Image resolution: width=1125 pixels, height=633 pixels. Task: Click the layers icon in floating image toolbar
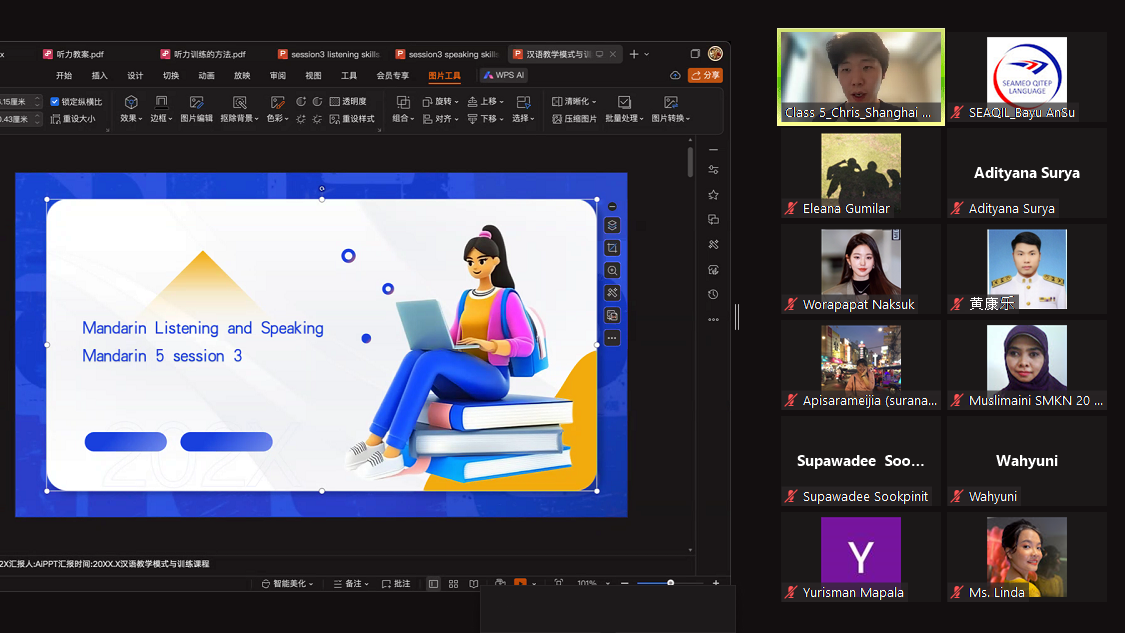tap(612, 225)
